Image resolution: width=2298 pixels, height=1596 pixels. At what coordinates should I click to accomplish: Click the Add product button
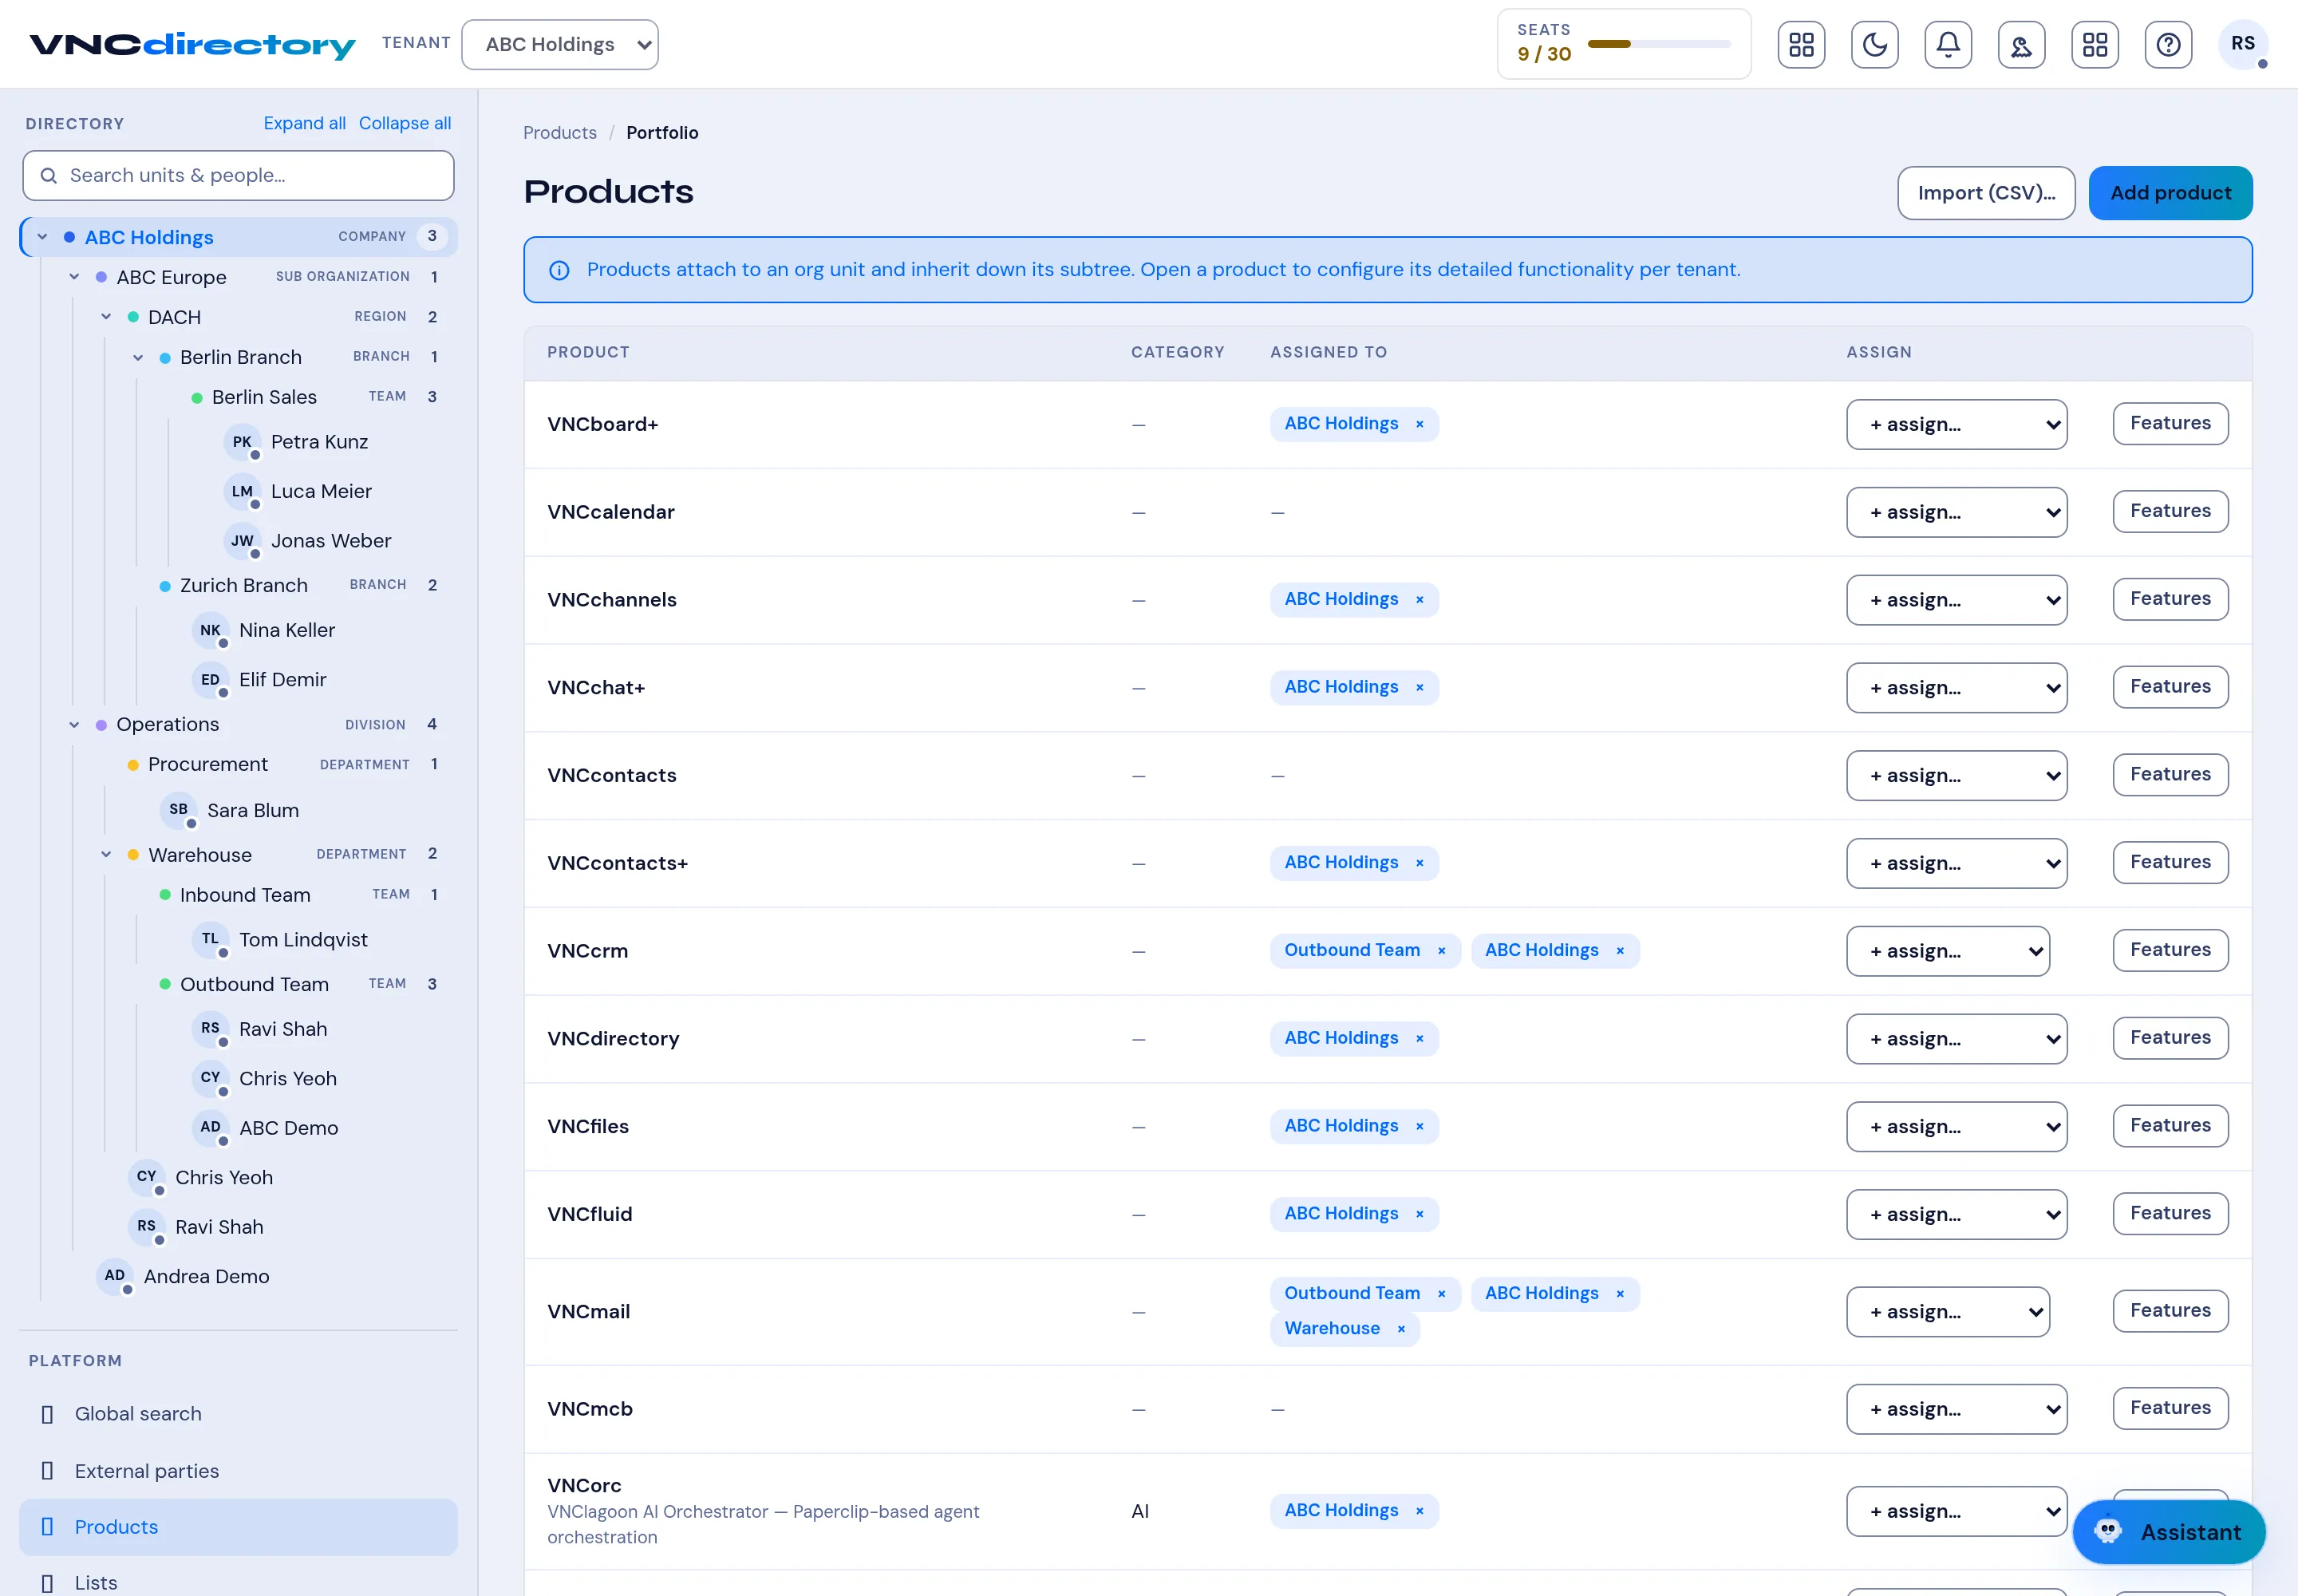2170,193
